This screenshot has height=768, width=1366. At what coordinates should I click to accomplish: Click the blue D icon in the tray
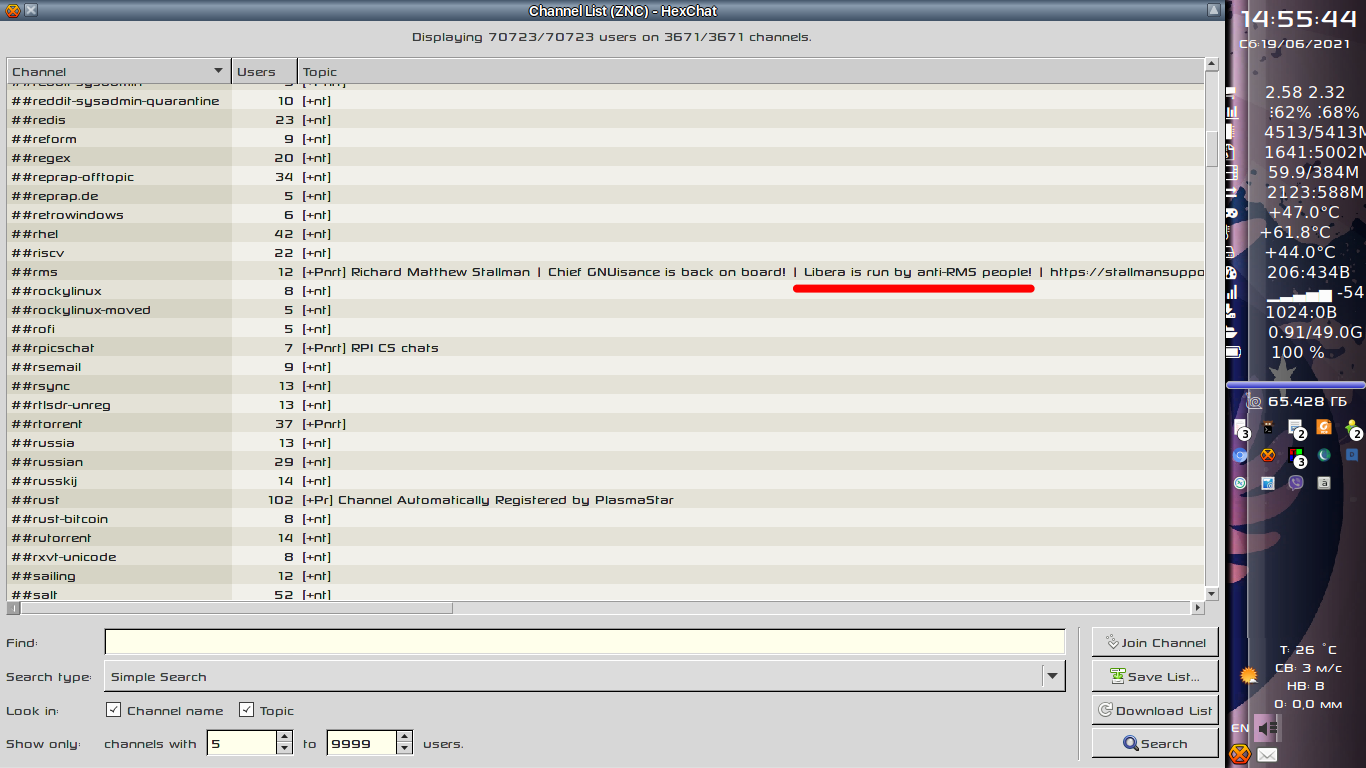tap(1352, 455)
